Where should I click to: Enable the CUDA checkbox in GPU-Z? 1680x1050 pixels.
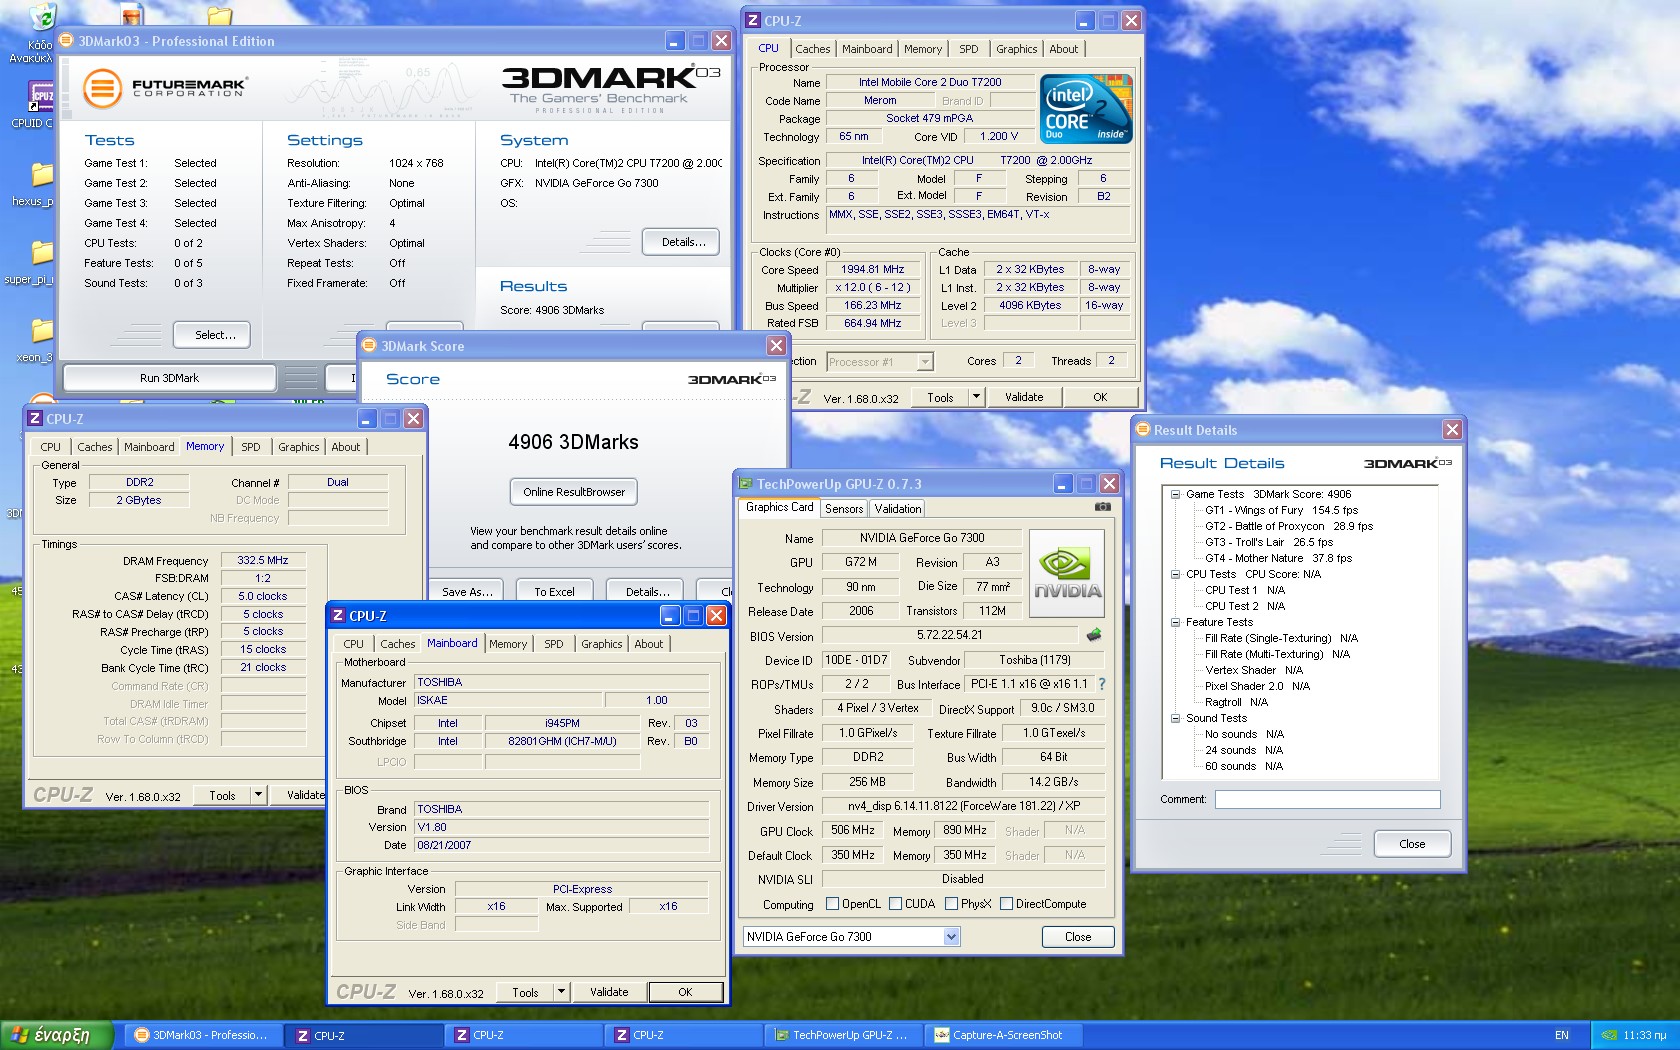point(895,904)
